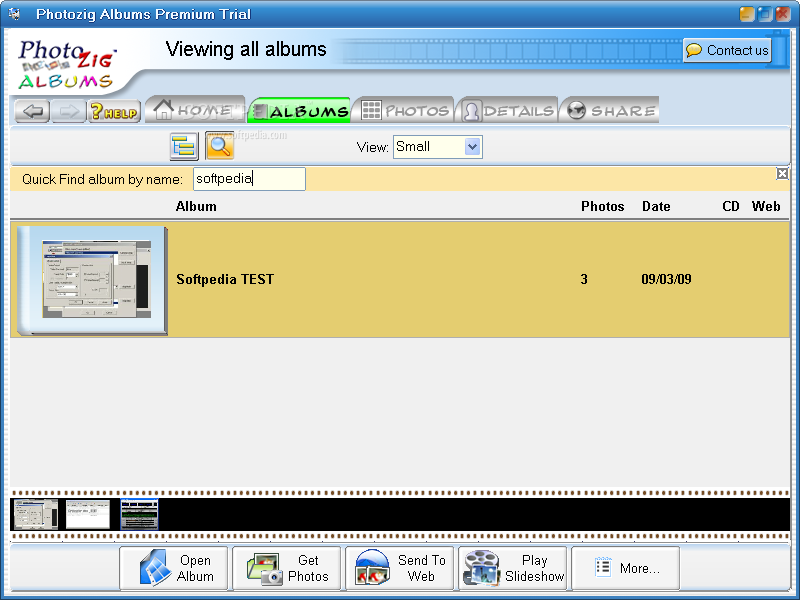
Task: Sort by the Date column header
Action: pos(656,206)
